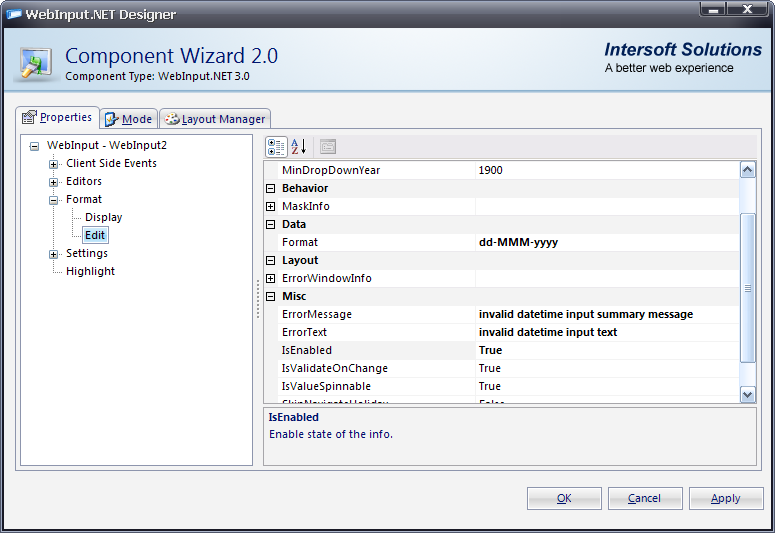Open the Layout Manager tab
Image resolution: width=775 pixels, height=533 pixels.
click(215, 119)
